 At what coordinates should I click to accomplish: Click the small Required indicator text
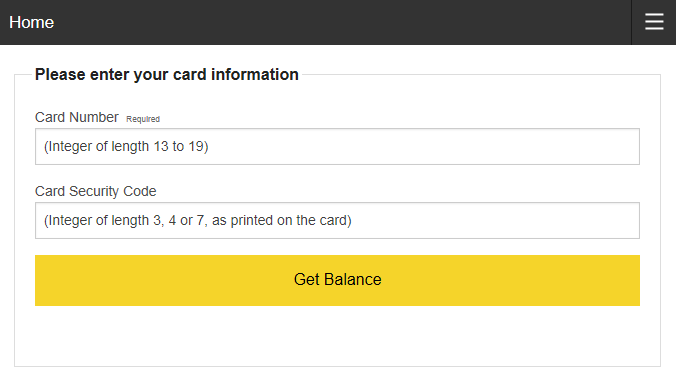pos(143,119)
